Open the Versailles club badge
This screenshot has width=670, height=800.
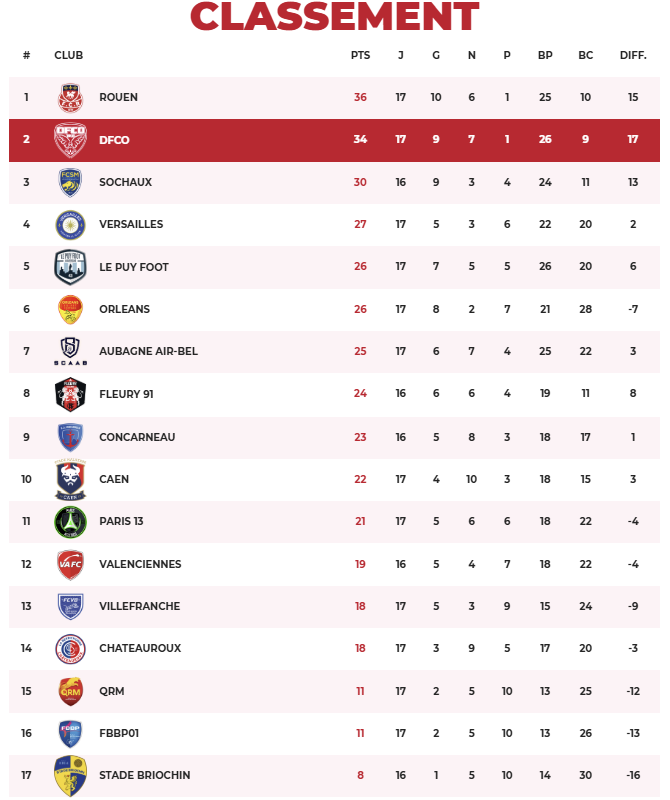point(71,224)
